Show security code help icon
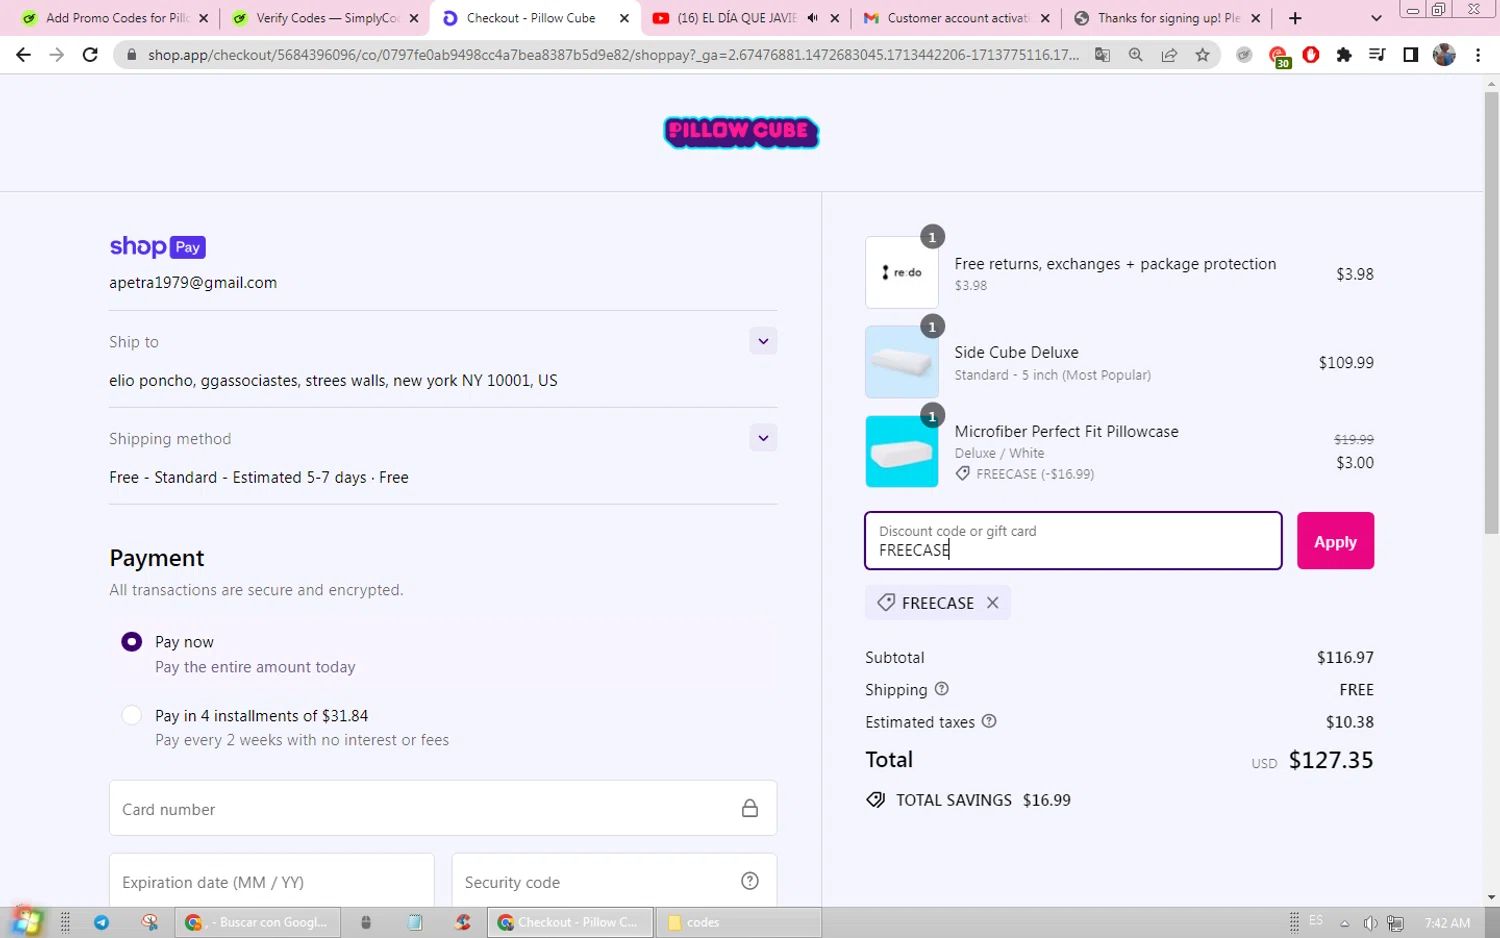This screenshot has width=1500, height=938. (750, 881)
